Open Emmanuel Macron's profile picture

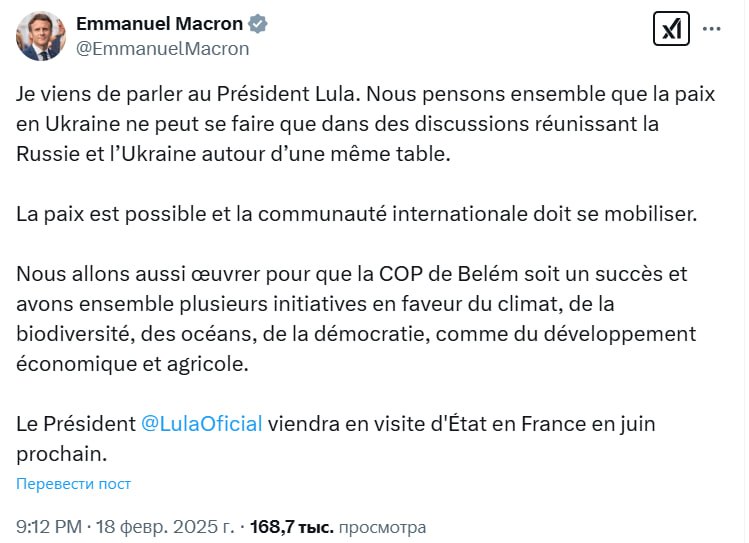[x=41, y=37]
